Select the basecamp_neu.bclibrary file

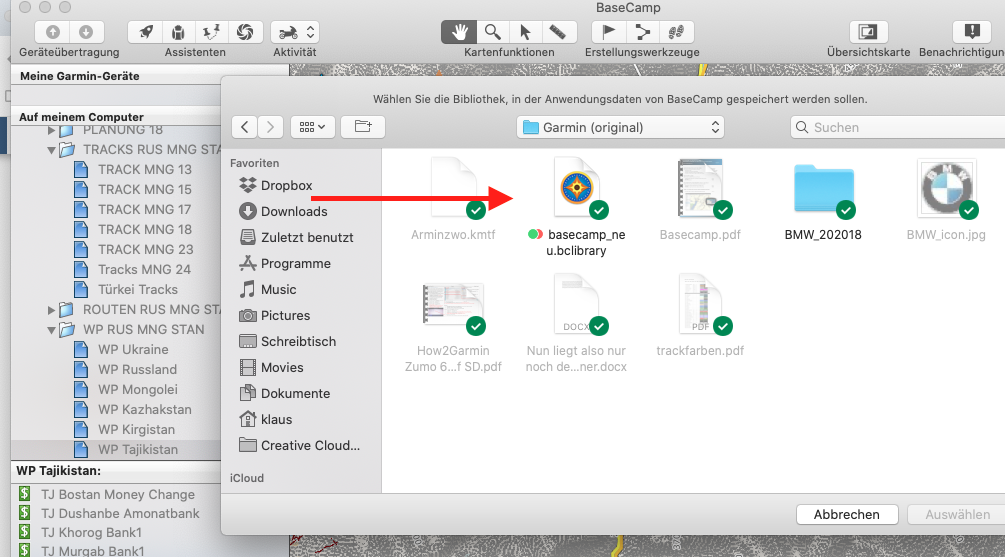coord(577,207)
